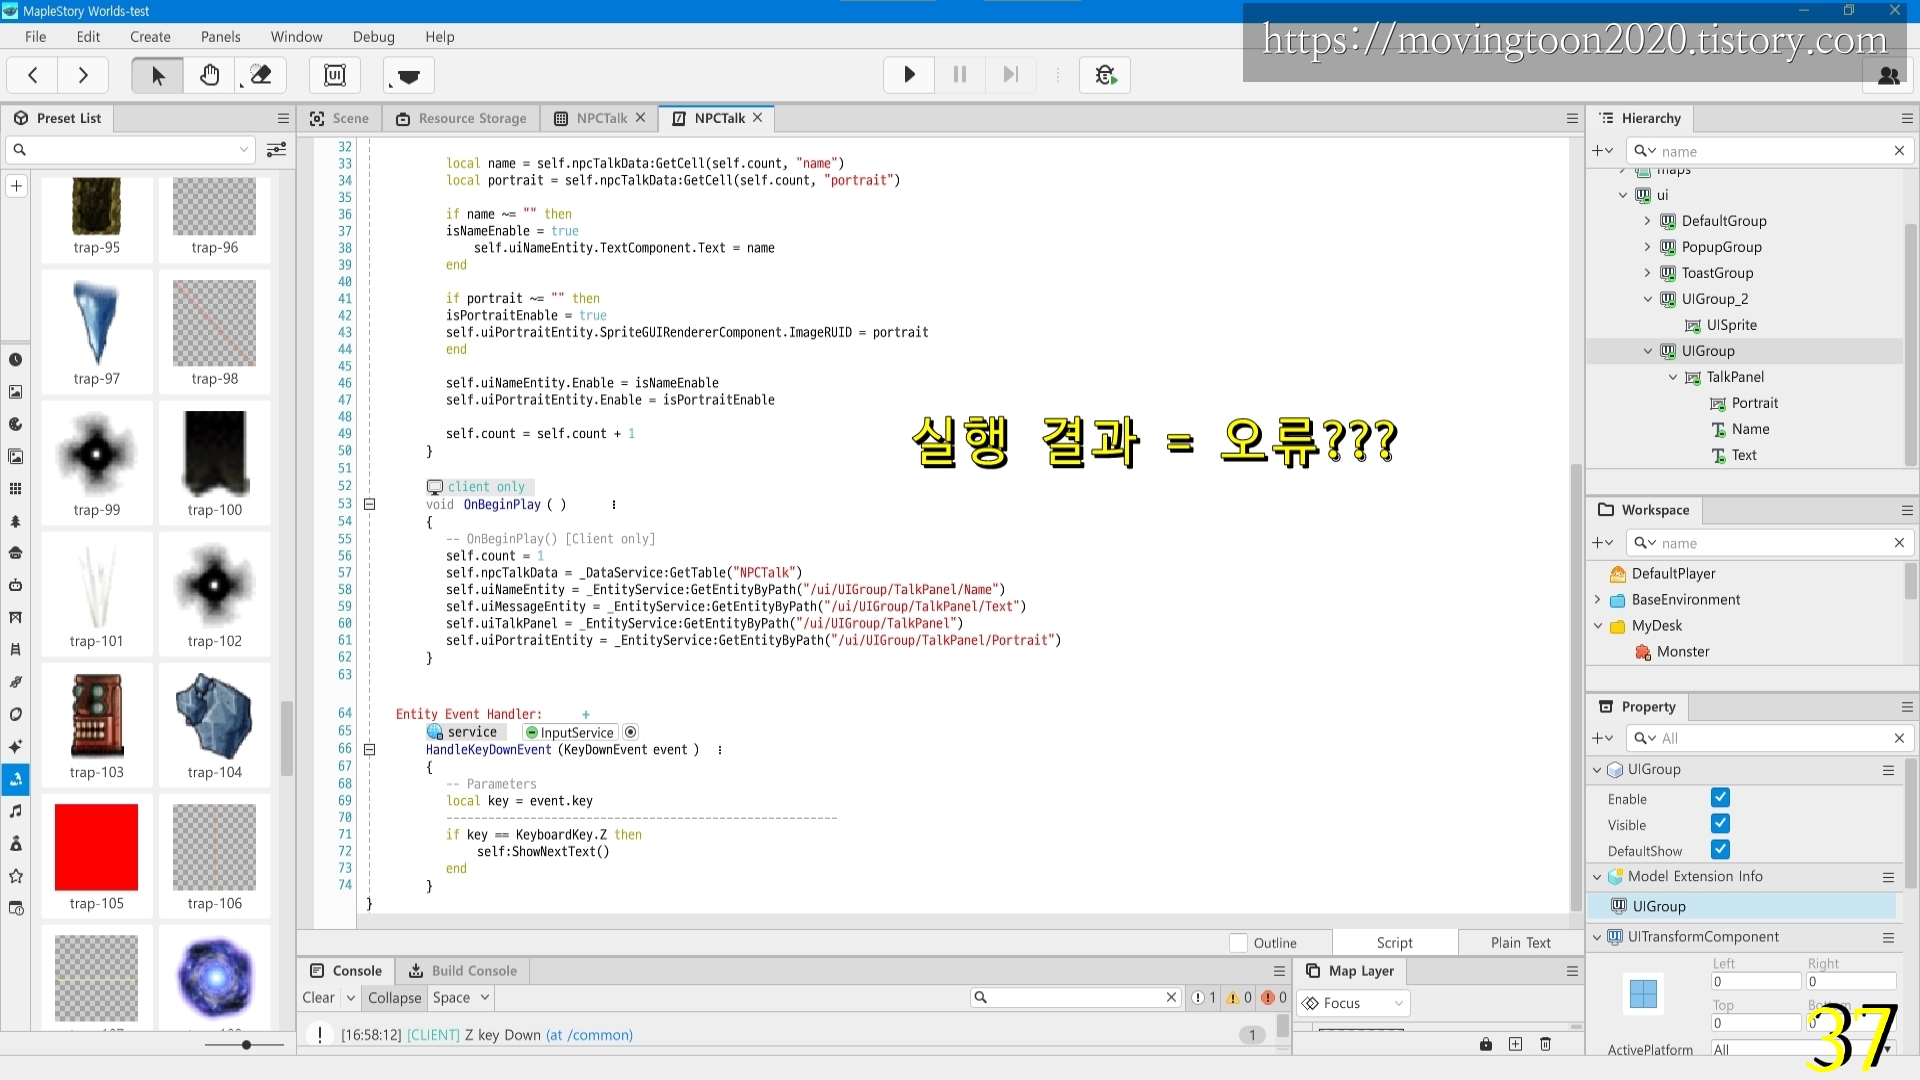This screenshot has width=1920, height=1080.
Task: Clear the Hierarchy search field
Action: [x=1899, y=151]
